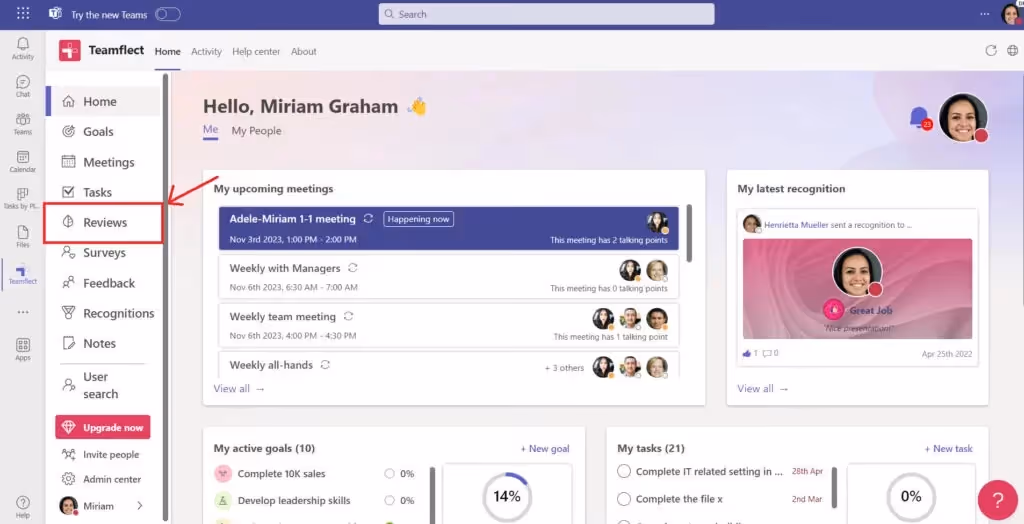1024x524 pixels.
Task: Click the 14% goals progress ring
Action: pos(507,497)
